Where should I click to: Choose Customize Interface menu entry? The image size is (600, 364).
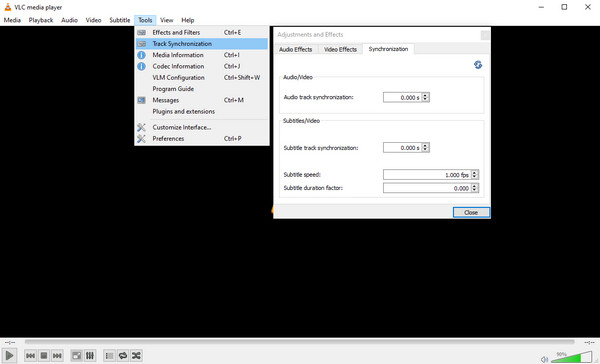202,127
